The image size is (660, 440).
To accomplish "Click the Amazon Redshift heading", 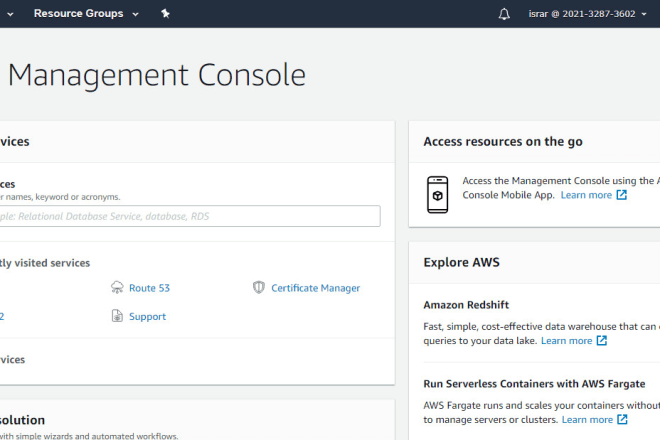I will coord(466,305).
